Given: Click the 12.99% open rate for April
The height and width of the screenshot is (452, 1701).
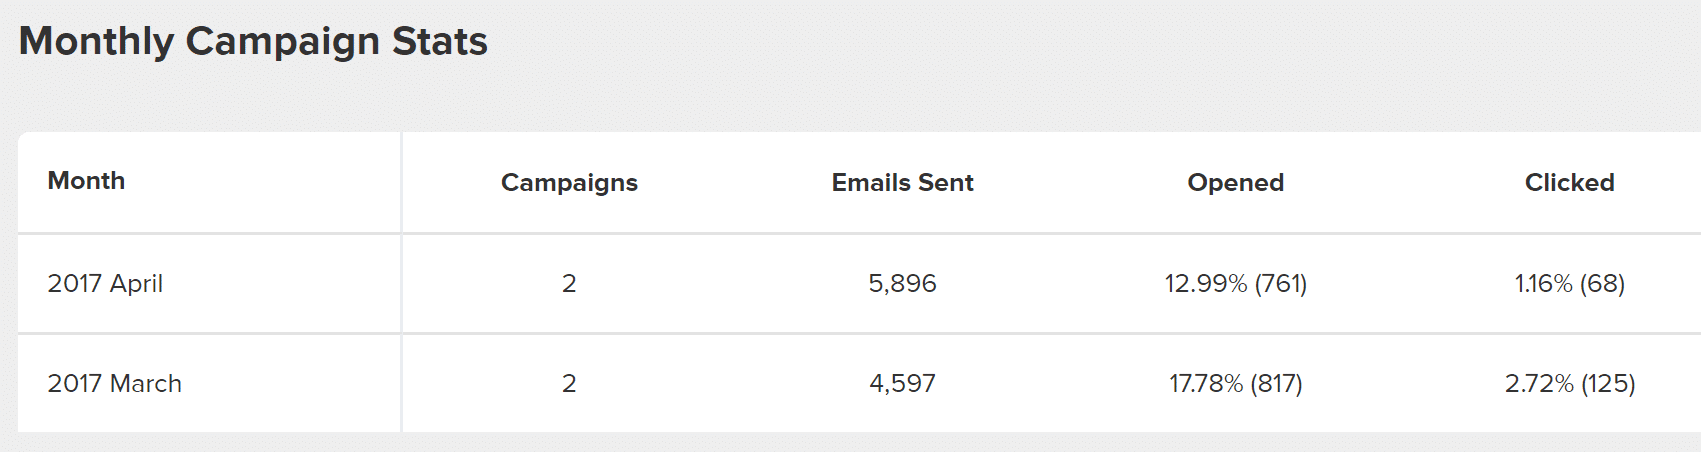Looking at the screenshot, I should tap(1205, 284).
